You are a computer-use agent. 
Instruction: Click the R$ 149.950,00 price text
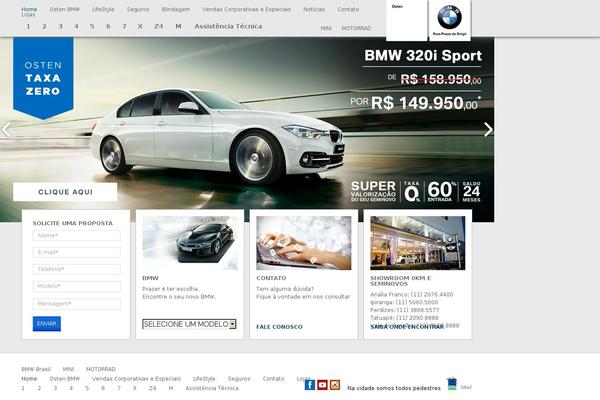coord(426,103)
